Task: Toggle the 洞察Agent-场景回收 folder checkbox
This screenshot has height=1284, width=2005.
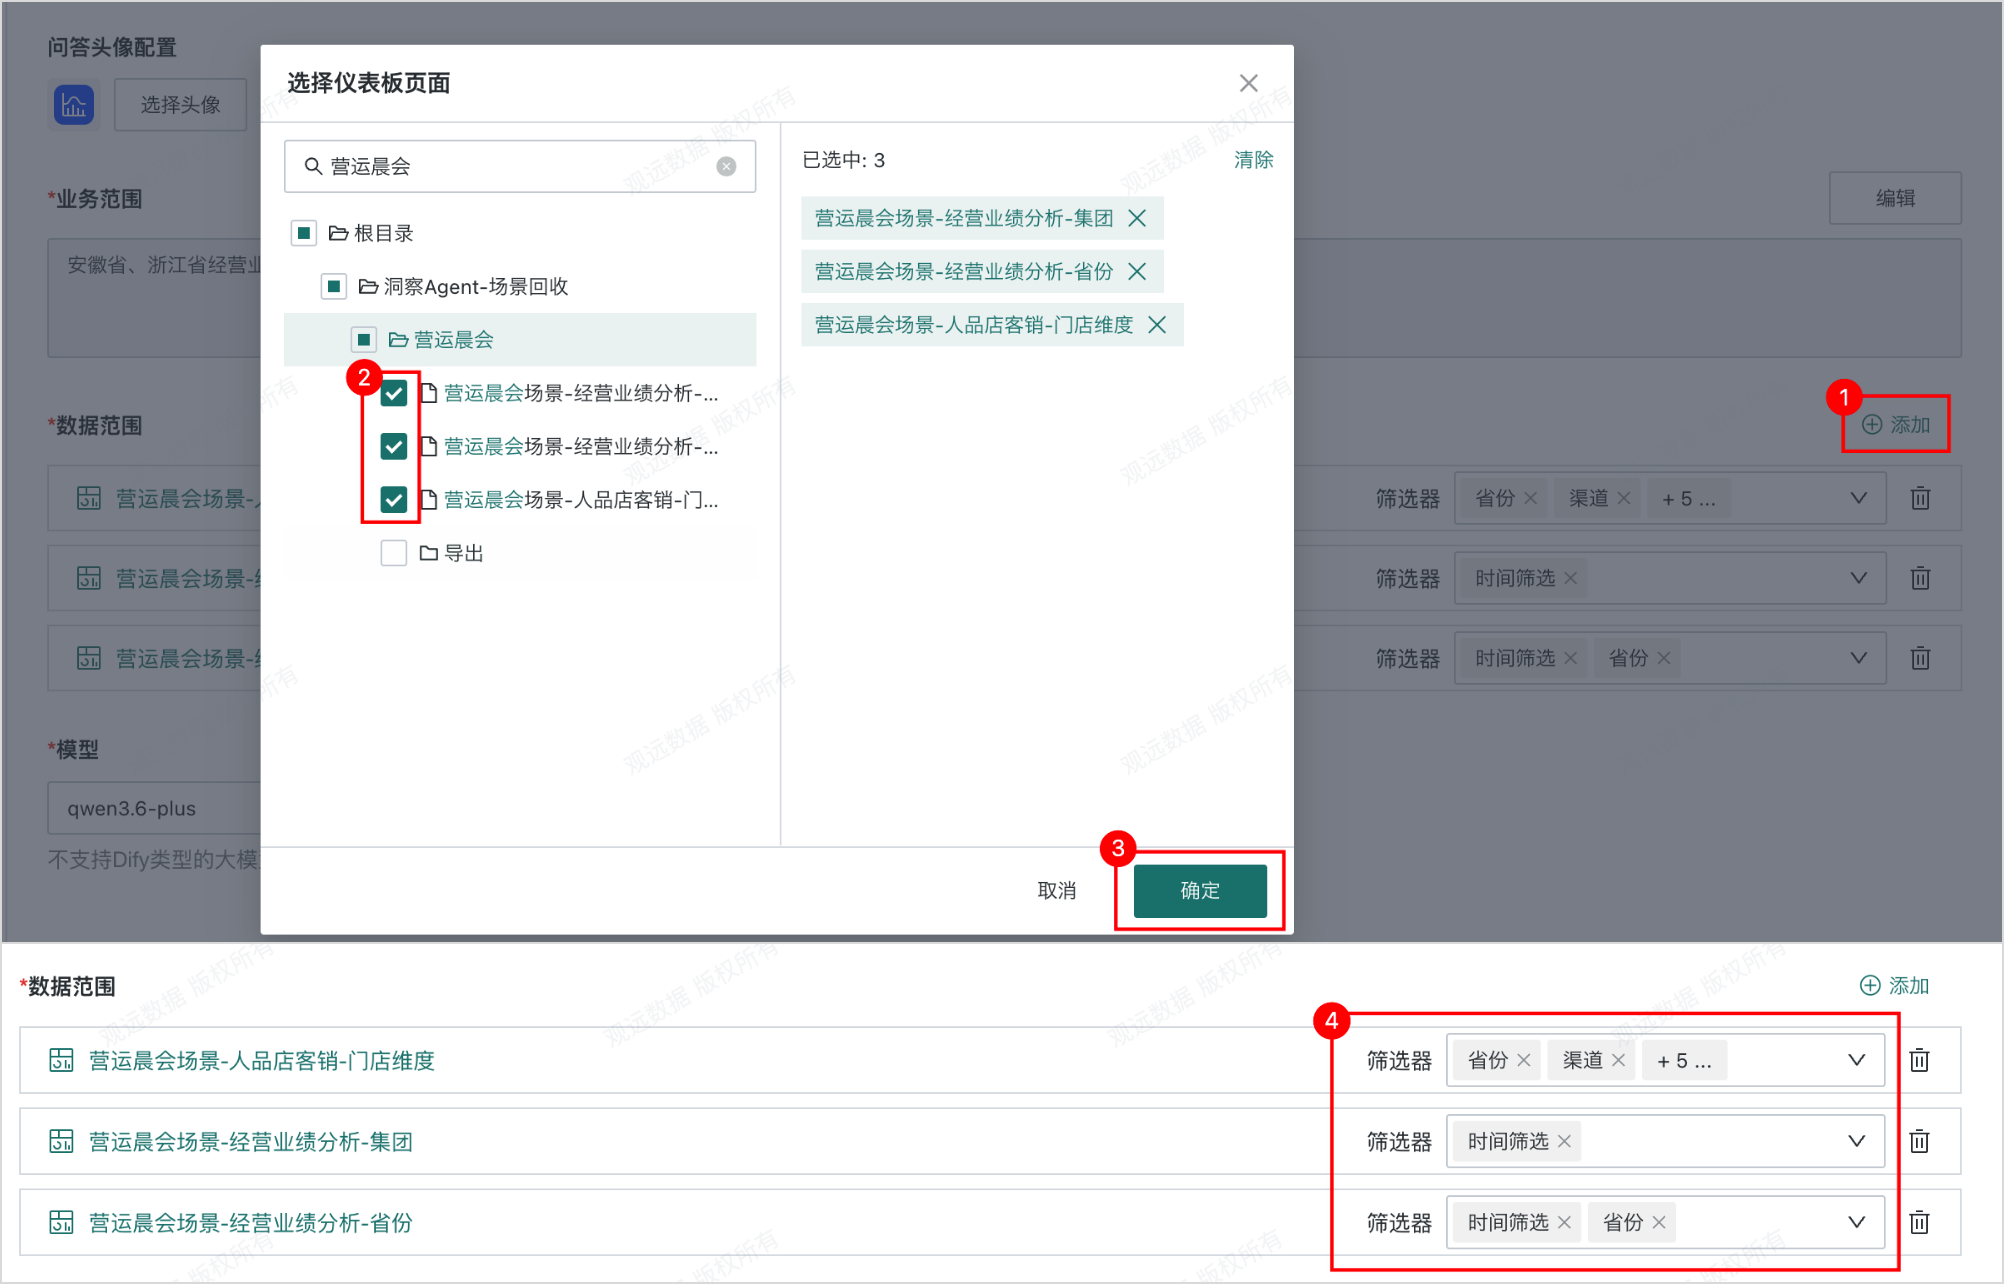Action: (x=334, y=287)
